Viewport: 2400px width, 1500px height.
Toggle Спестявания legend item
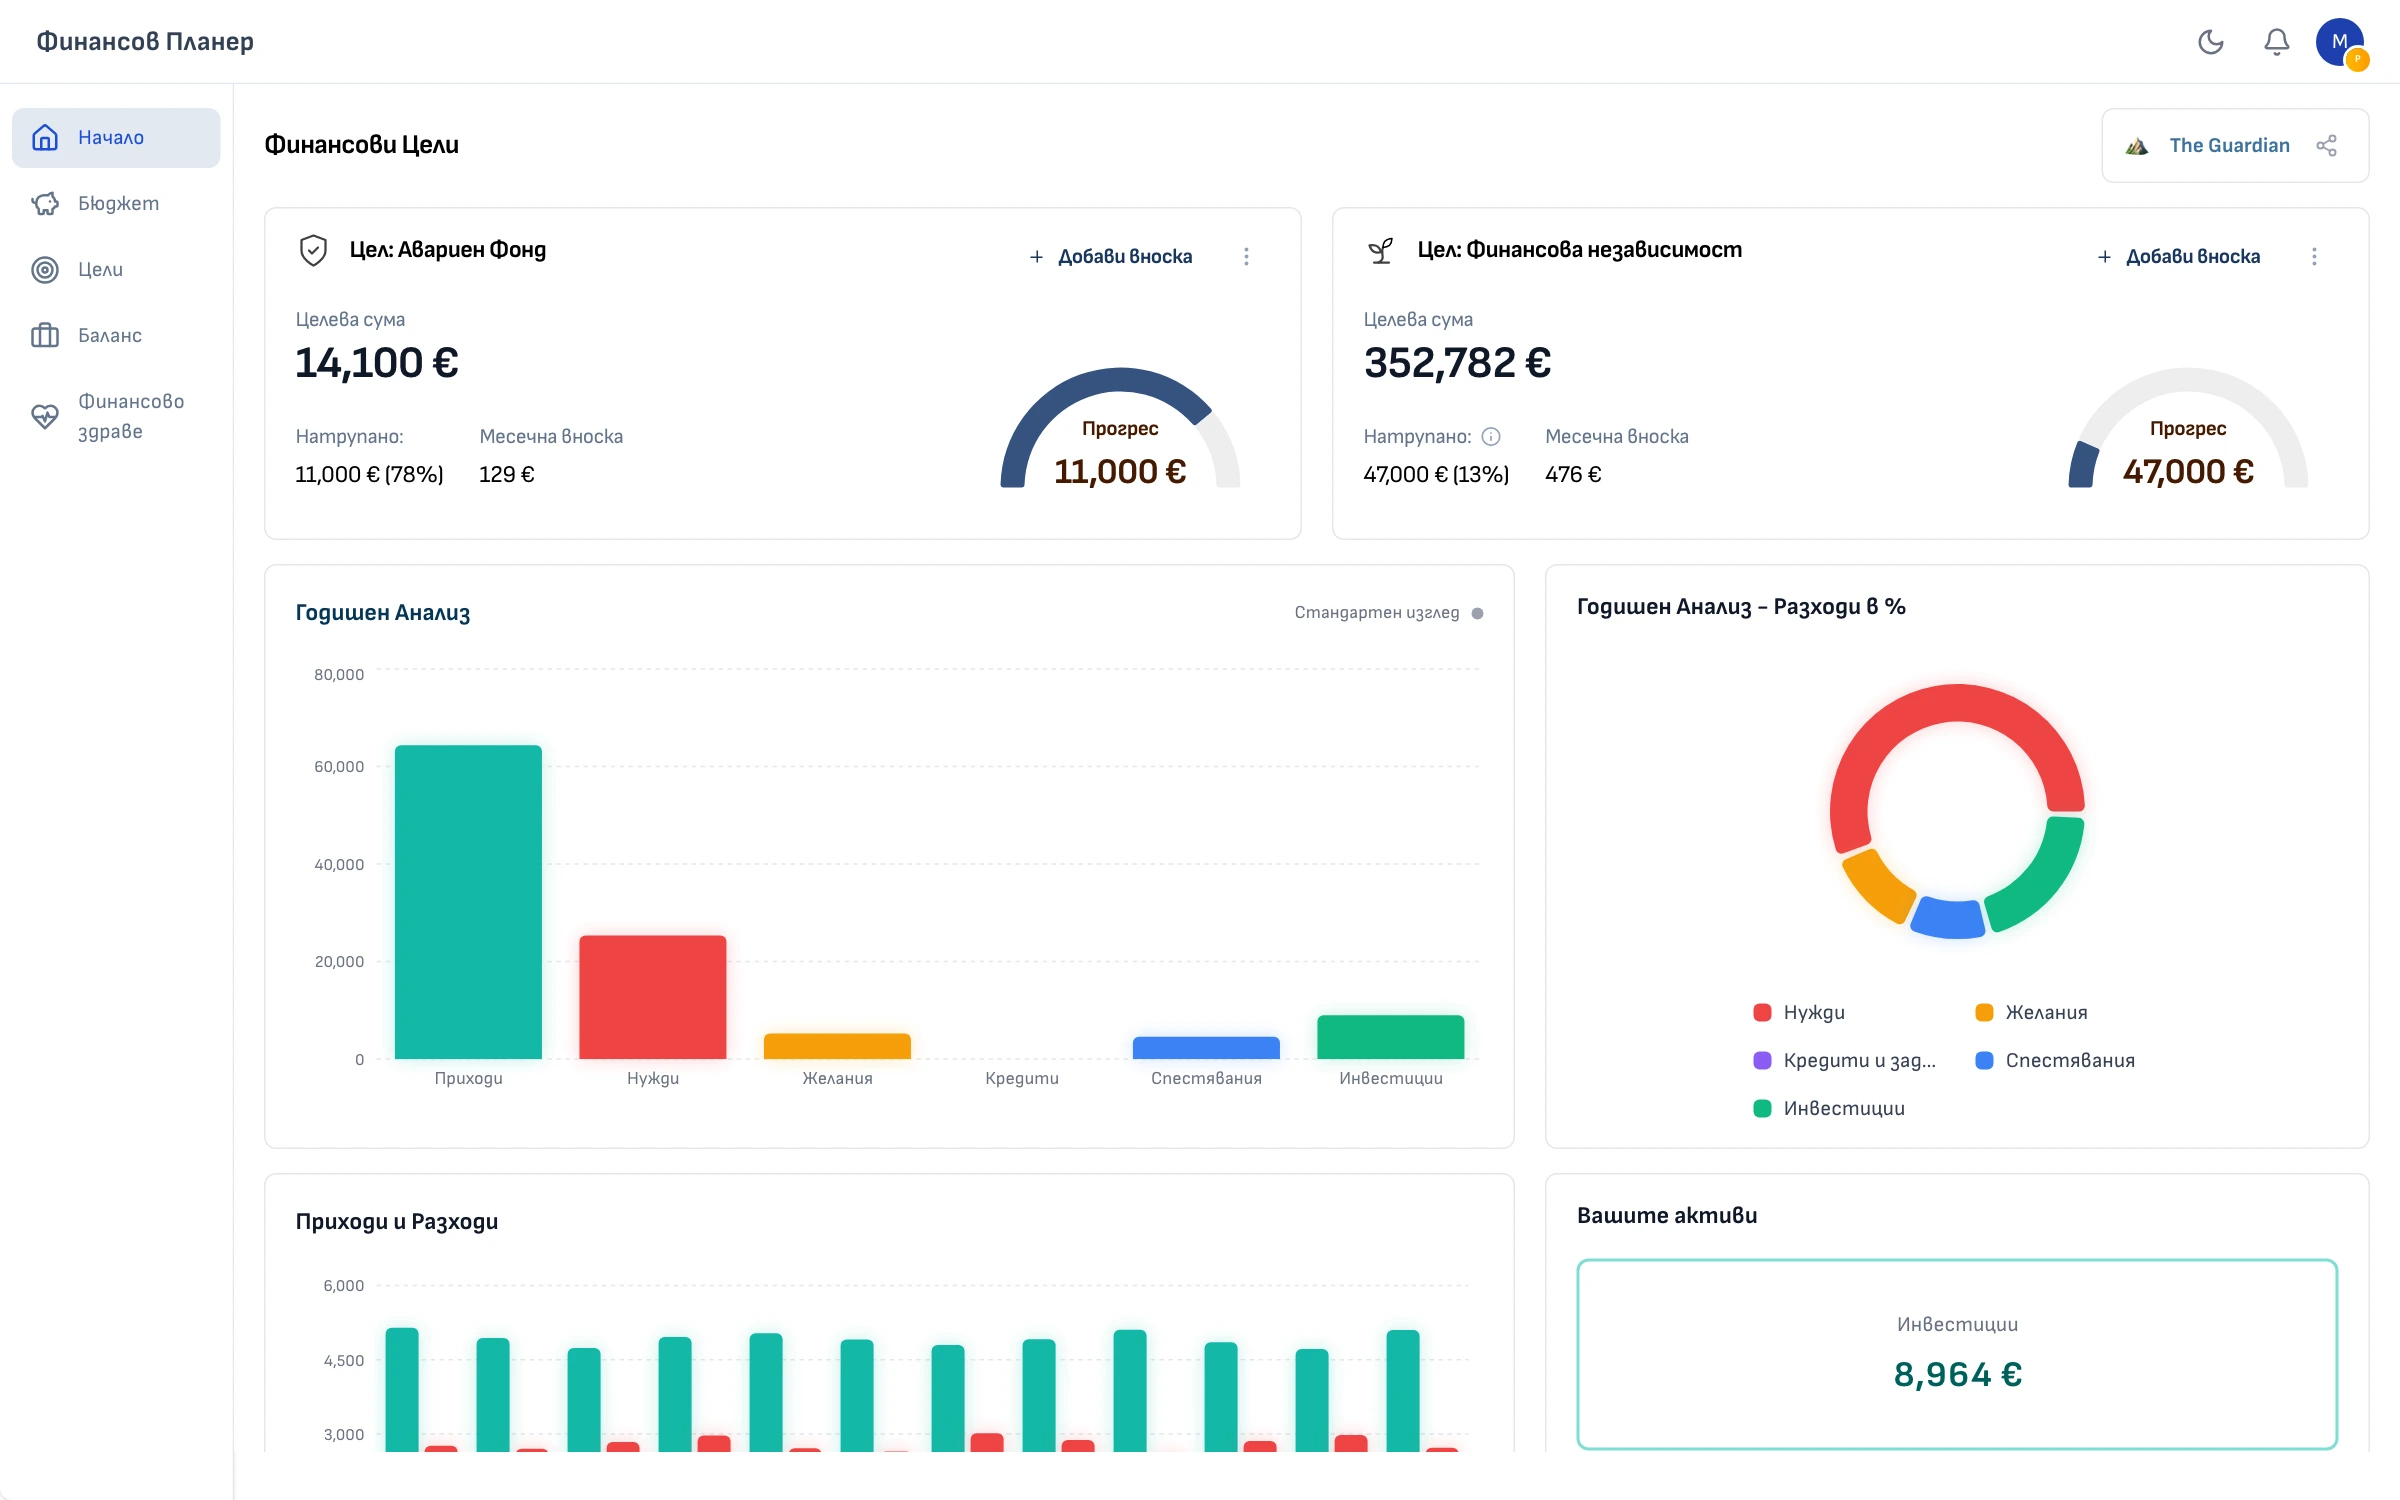click(2055, 1060)
